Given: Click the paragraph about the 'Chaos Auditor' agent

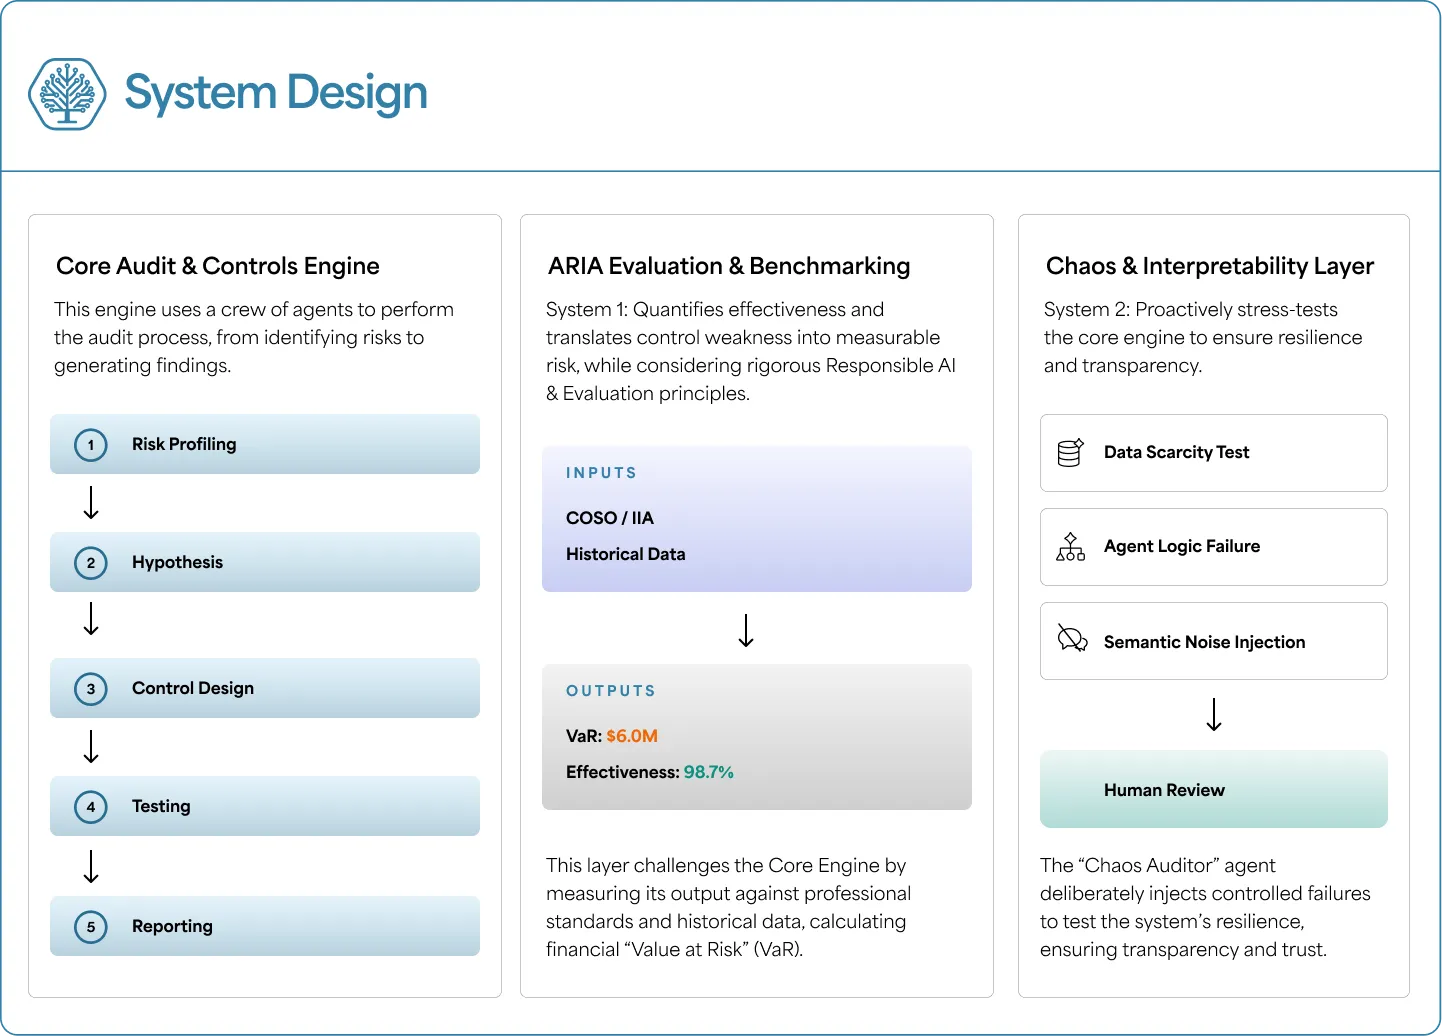Looking at the screenshot, I should (x=1205, y=908).
